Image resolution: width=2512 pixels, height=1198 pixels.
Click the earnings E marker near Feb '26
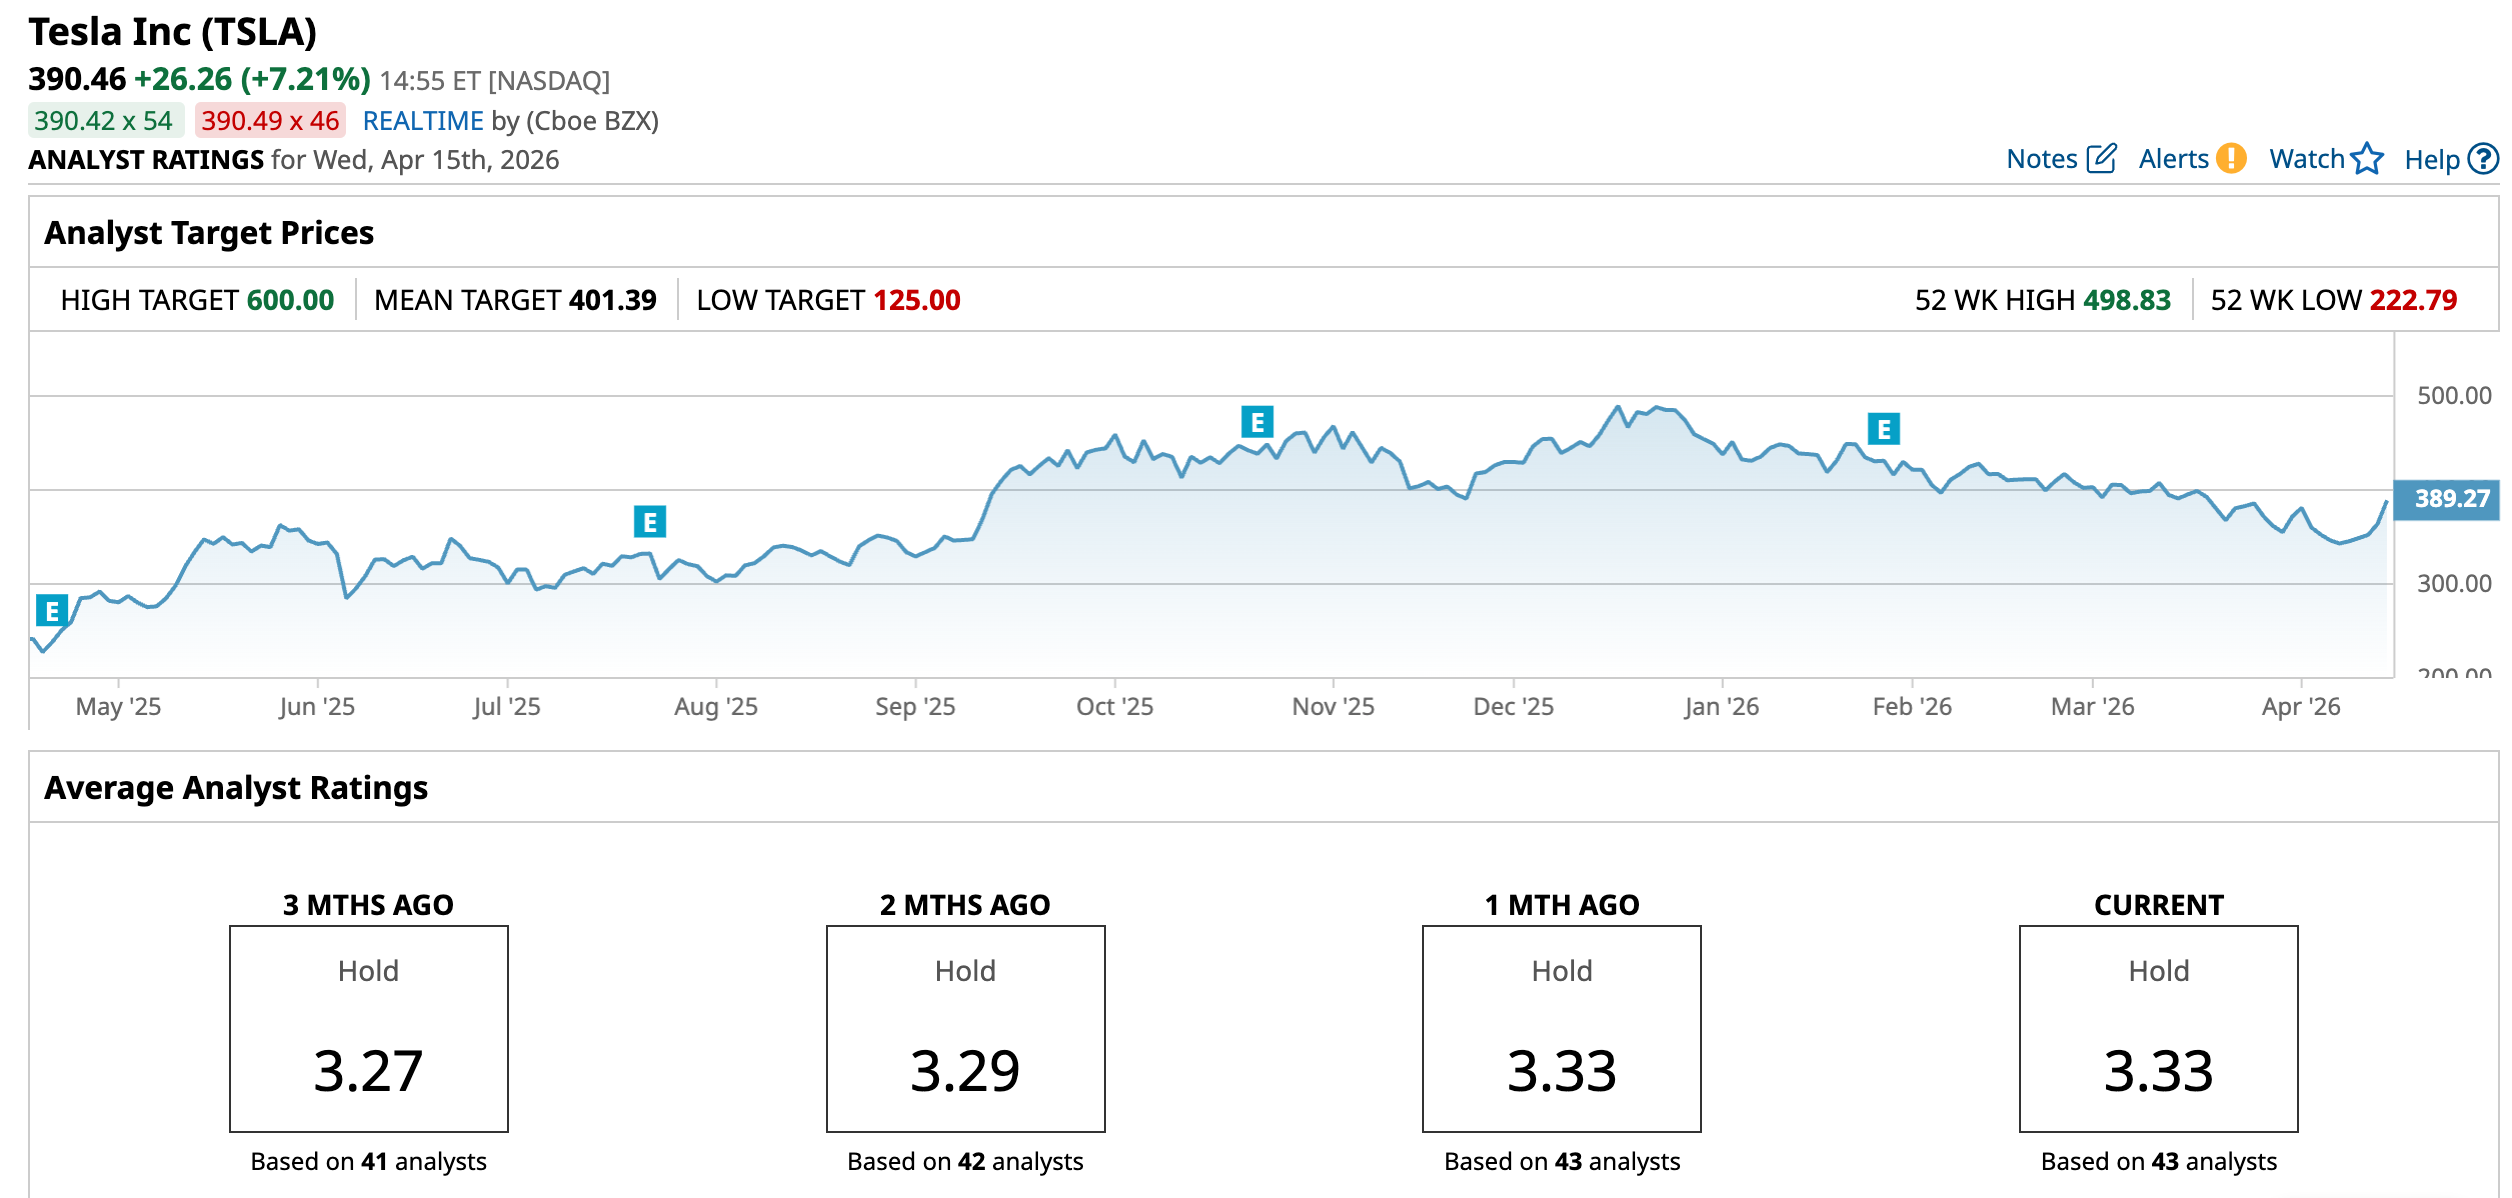[1883, 429]
